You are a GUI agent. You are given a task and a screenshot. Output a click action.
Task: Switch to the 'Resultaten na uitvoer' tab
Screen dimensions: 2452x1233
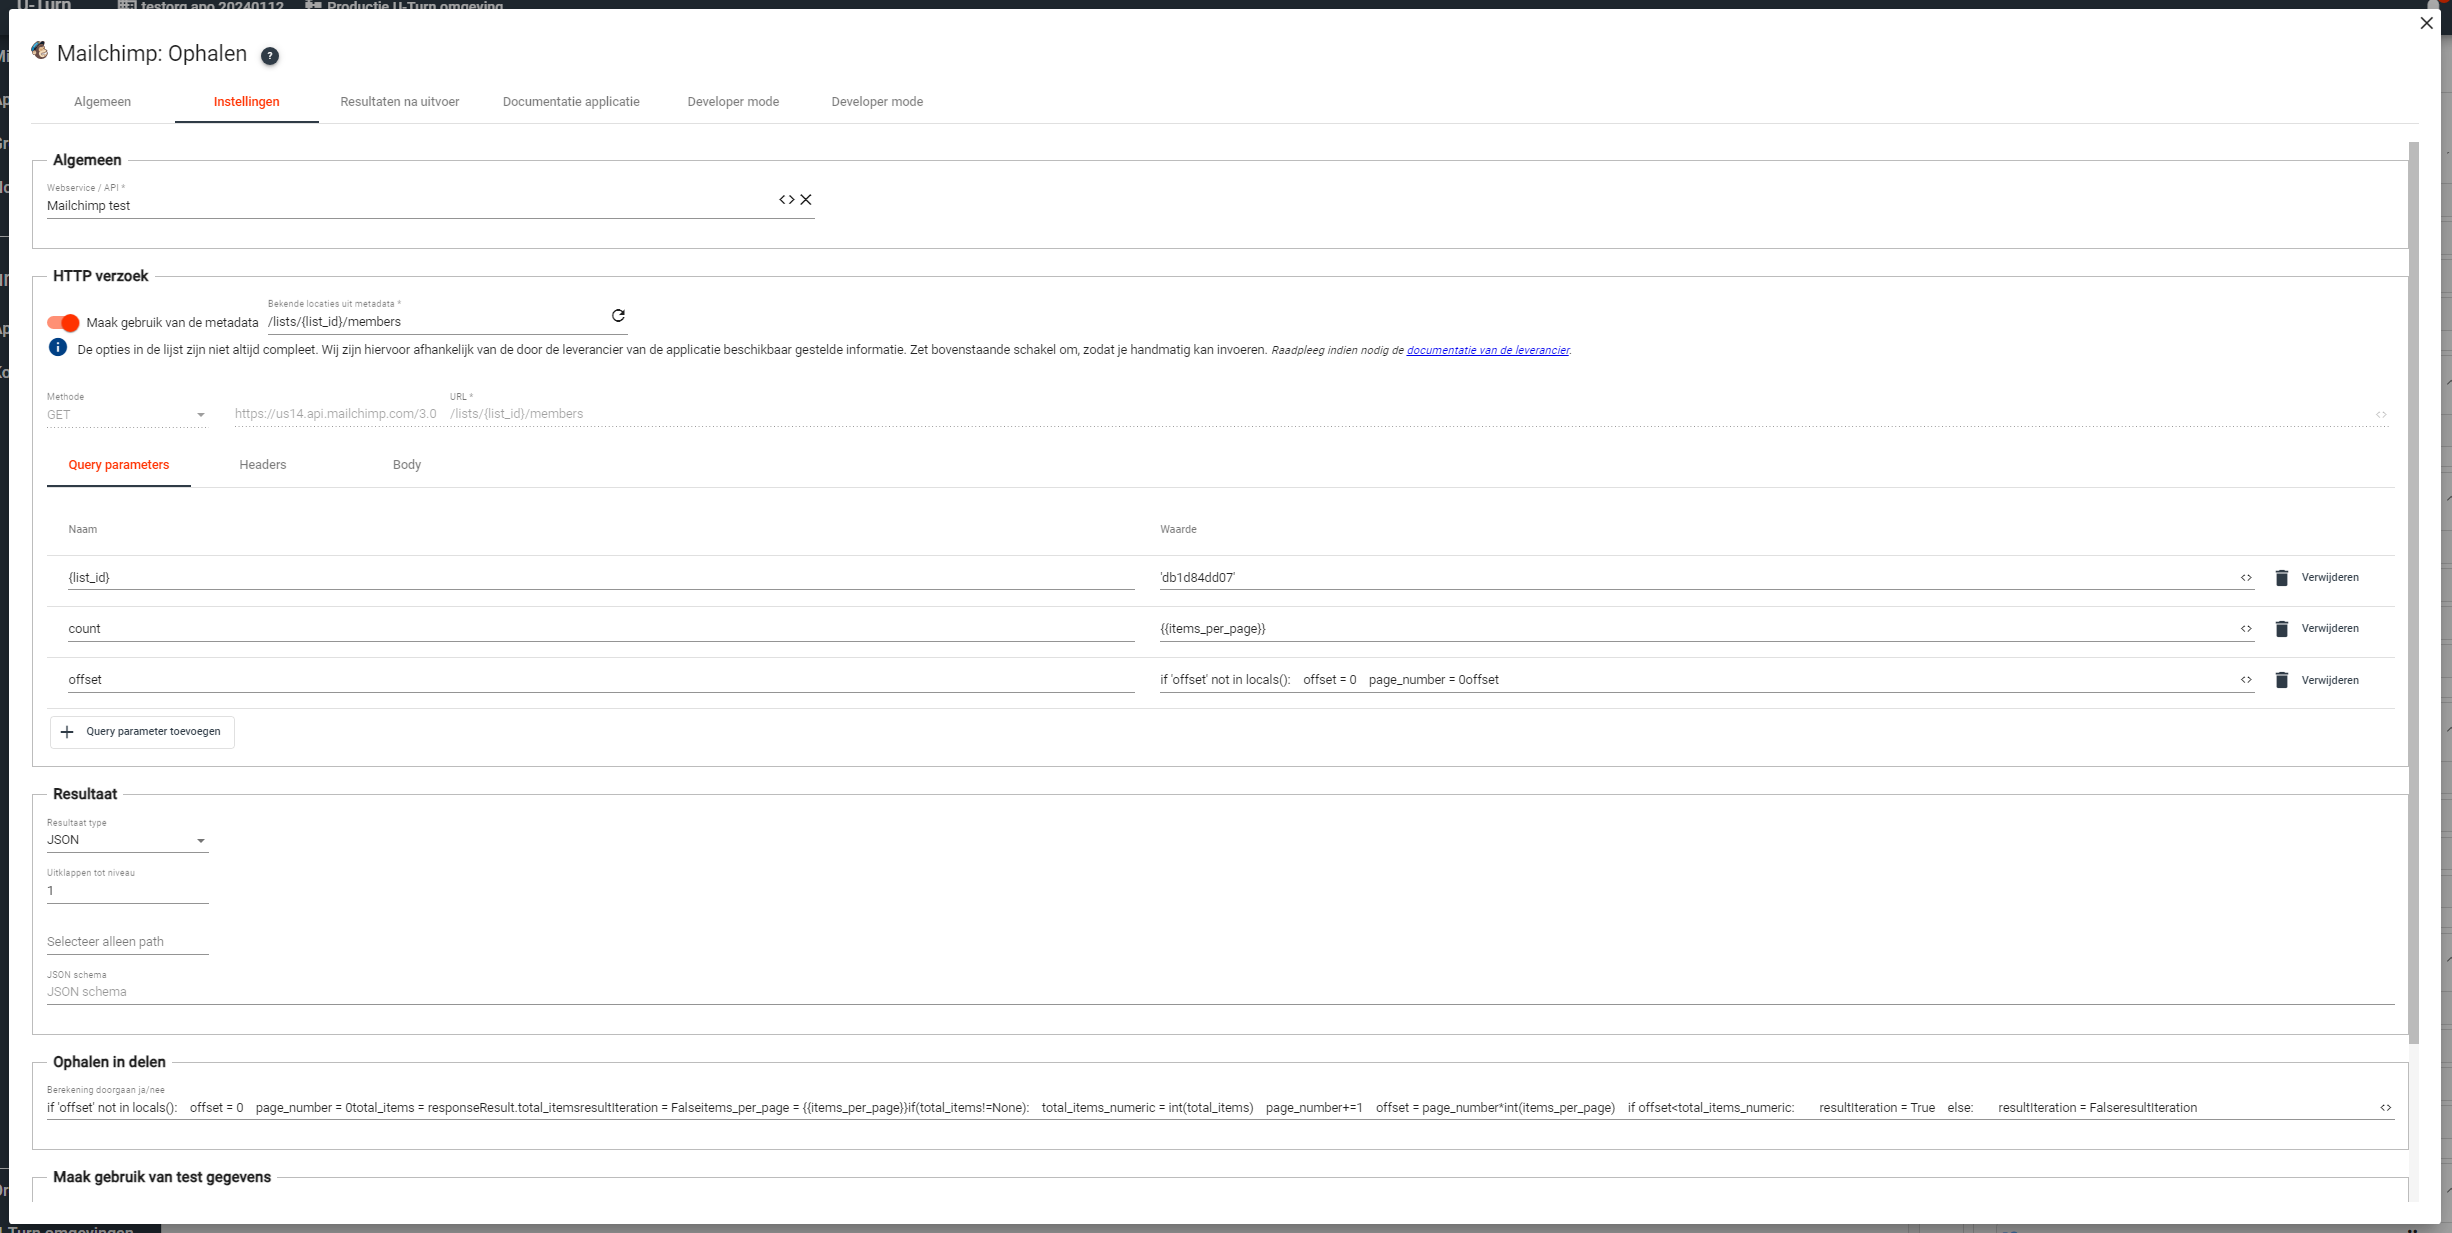pos(399,102)
